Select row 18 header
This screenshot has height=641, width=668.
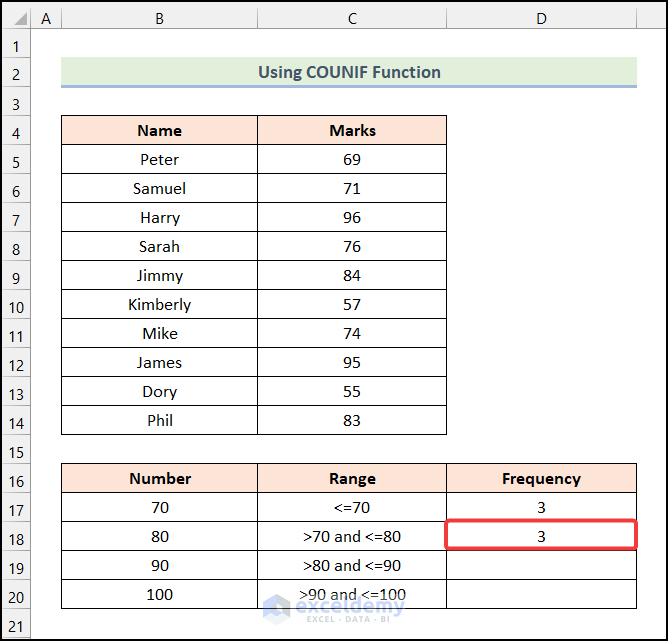[16, 537]
